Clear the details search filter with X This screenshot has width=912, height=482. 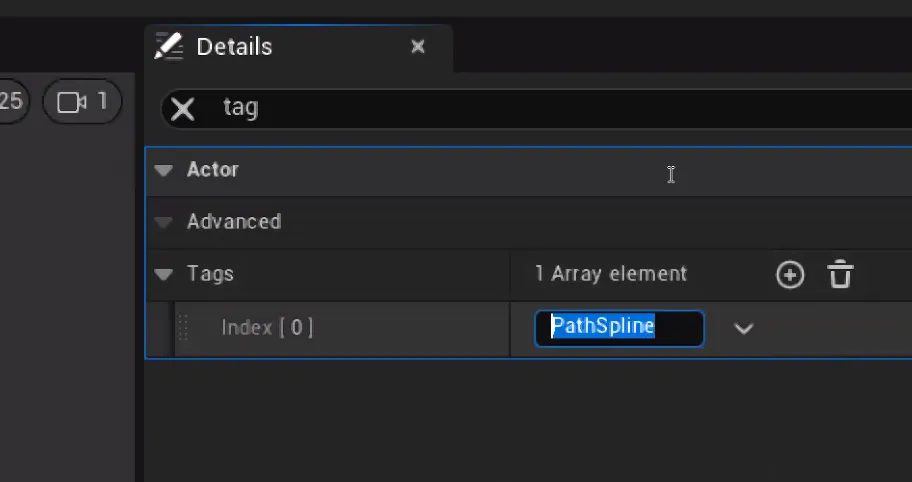pyautogui.click(x=183, y=109)
